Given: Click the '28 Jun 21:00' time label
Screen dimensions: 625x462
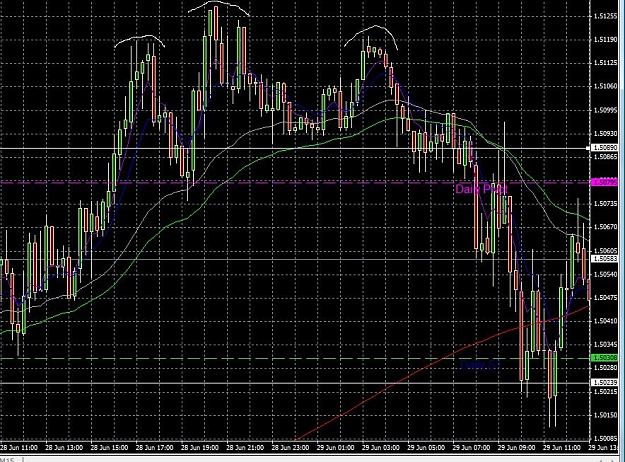Looking at the screenshot, I should tap(245, 448).
